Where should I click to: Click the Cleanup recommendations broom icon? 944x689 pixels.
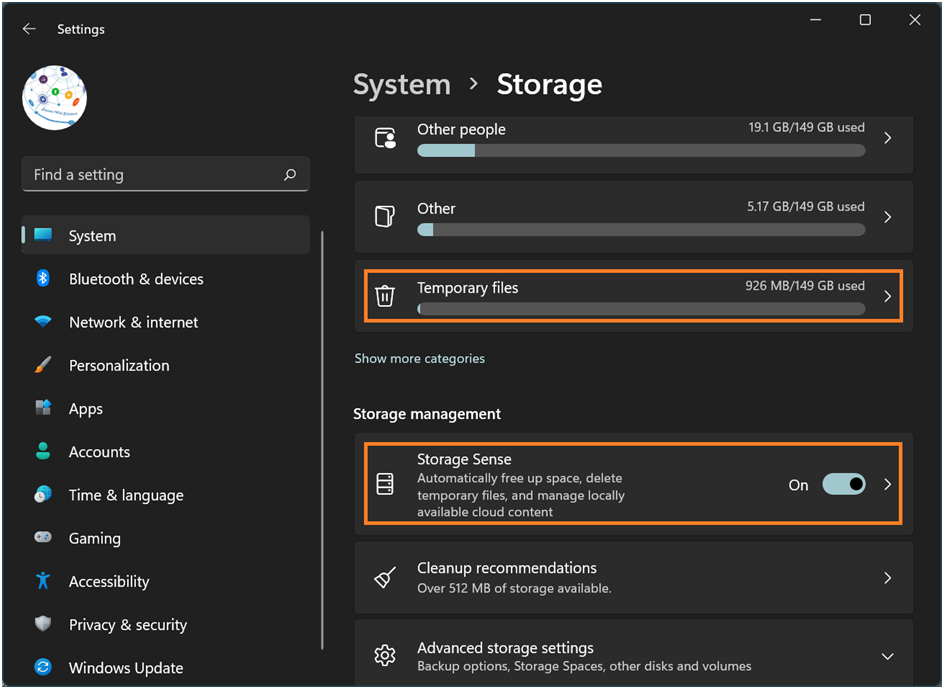click(x=385, y=577)
